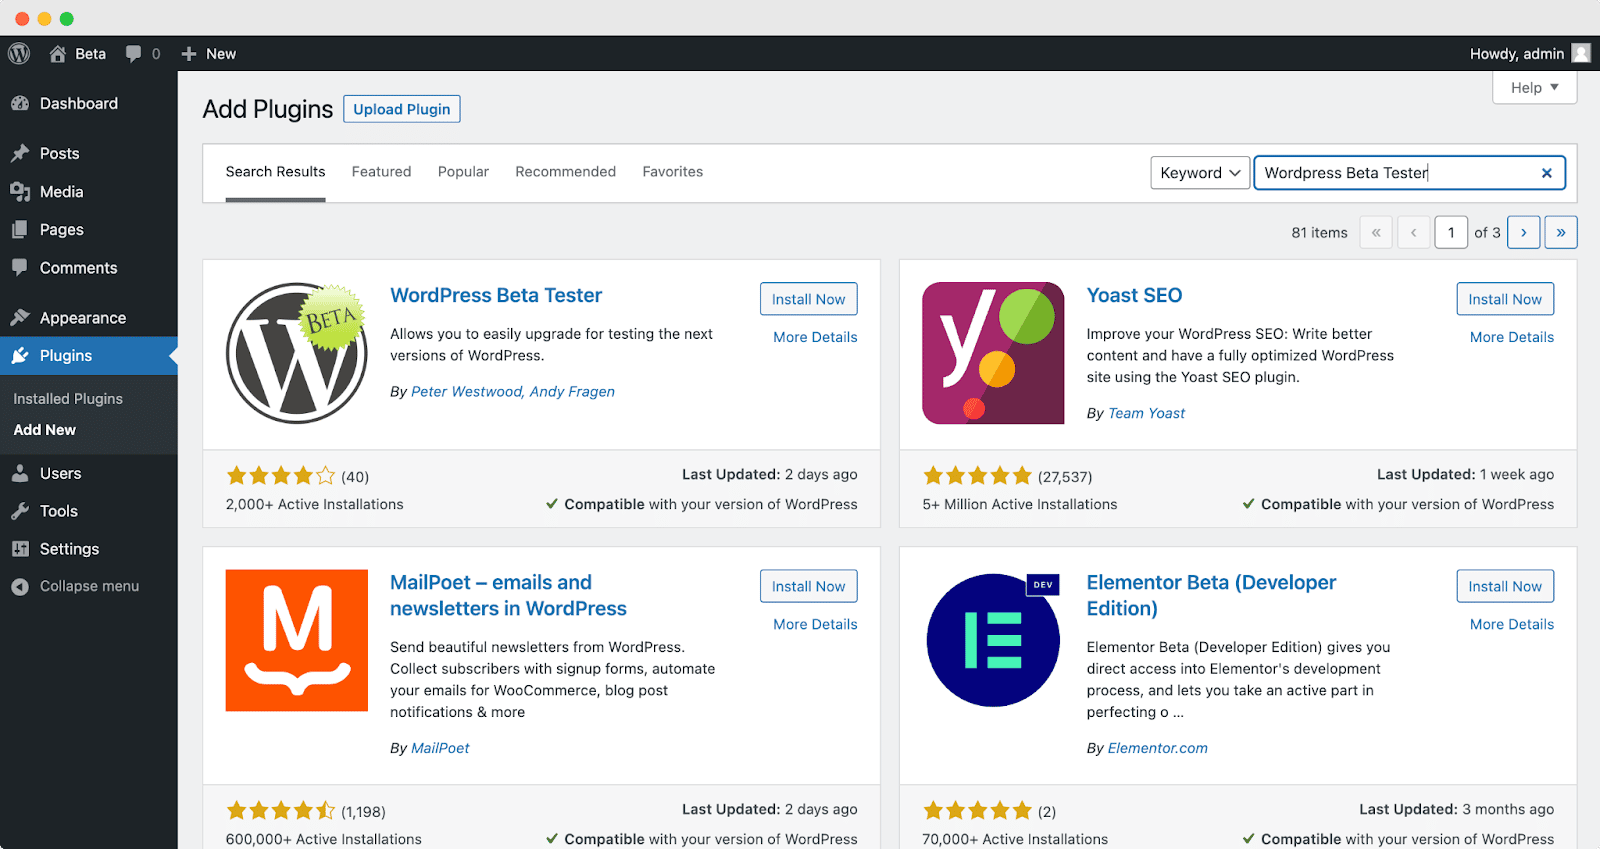Open the MailPoet emails and newsletters title

(508, 595)
